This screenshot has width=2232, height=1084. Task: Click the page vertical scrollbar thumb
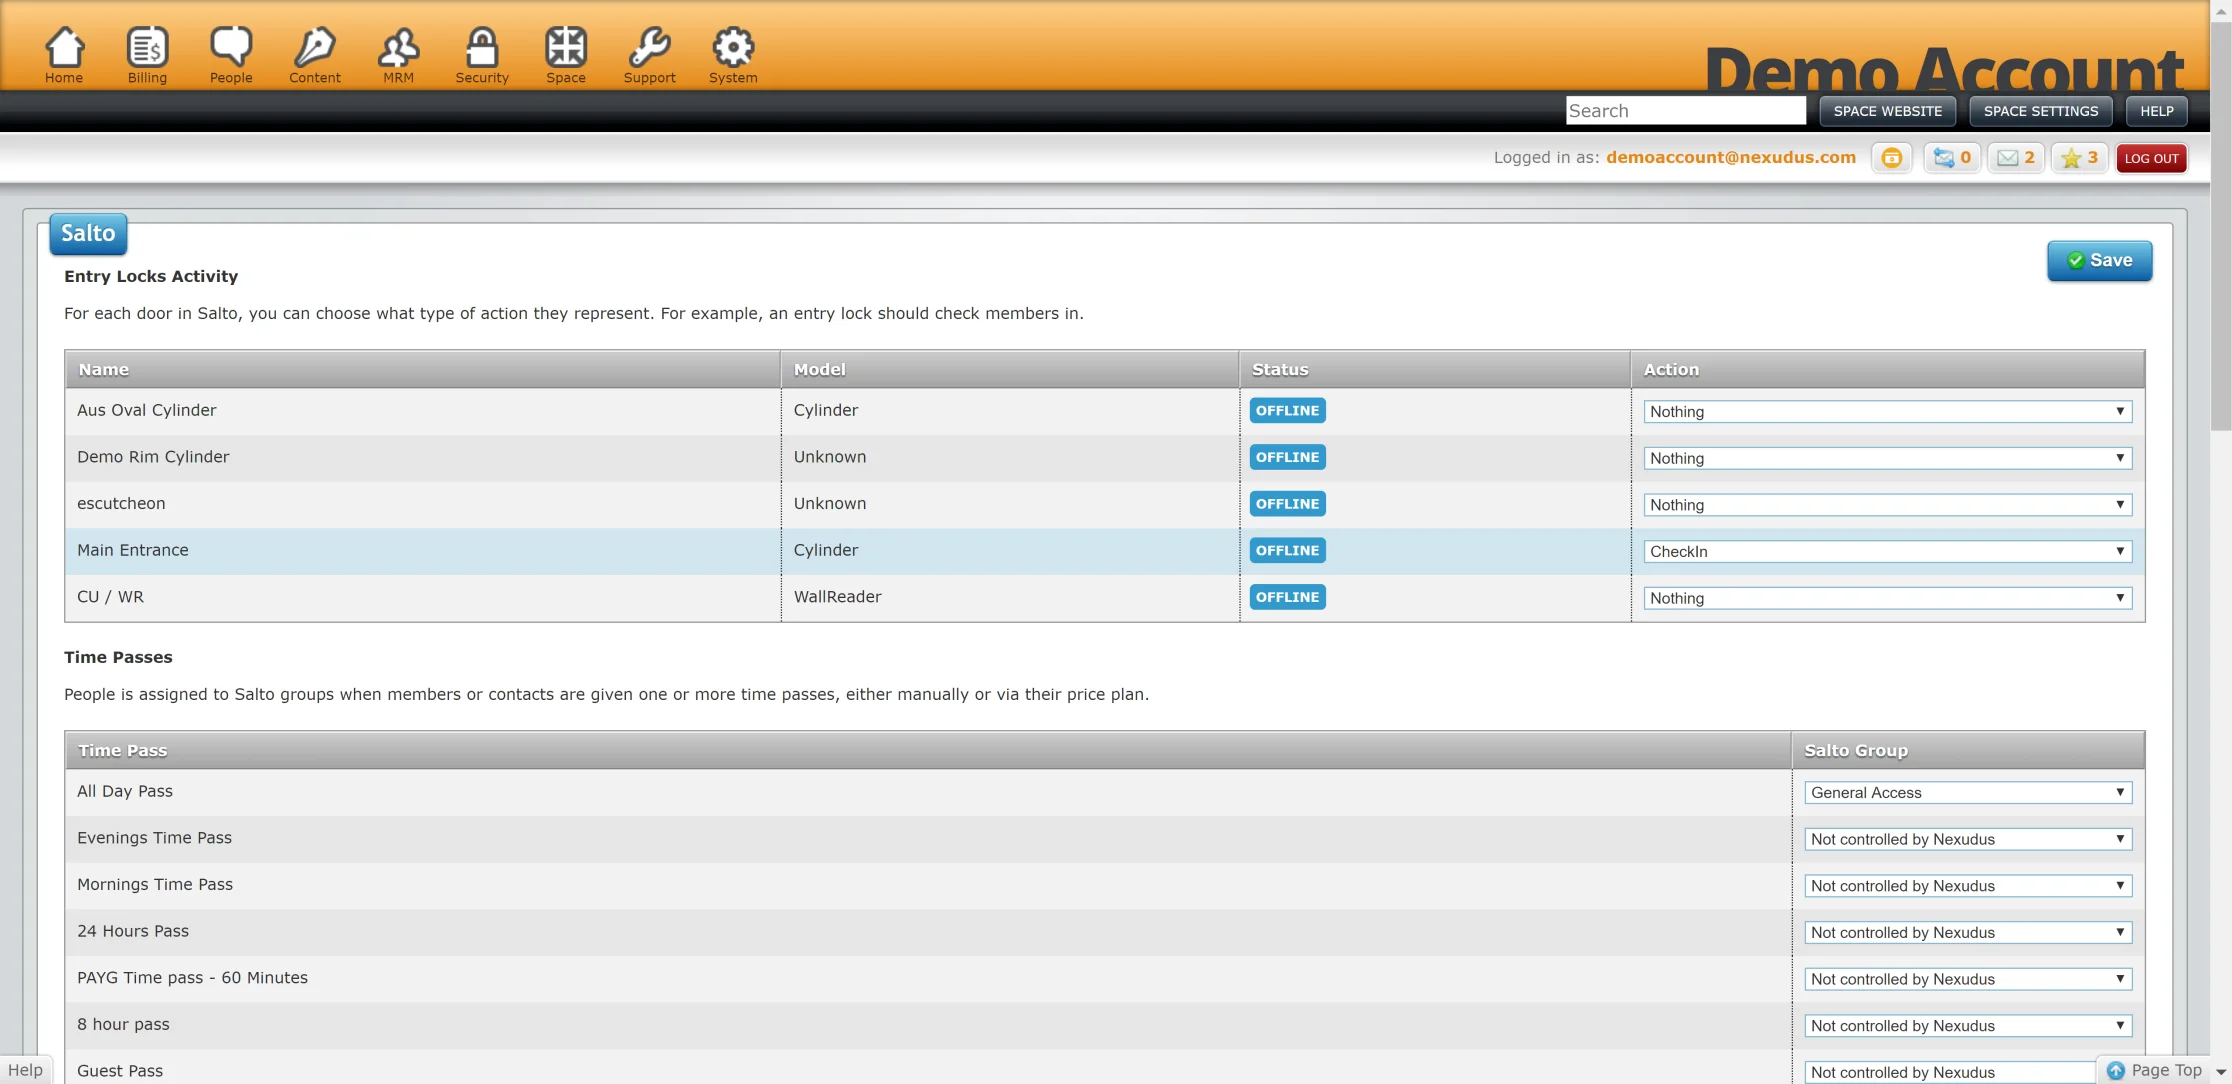point(2221,225)
